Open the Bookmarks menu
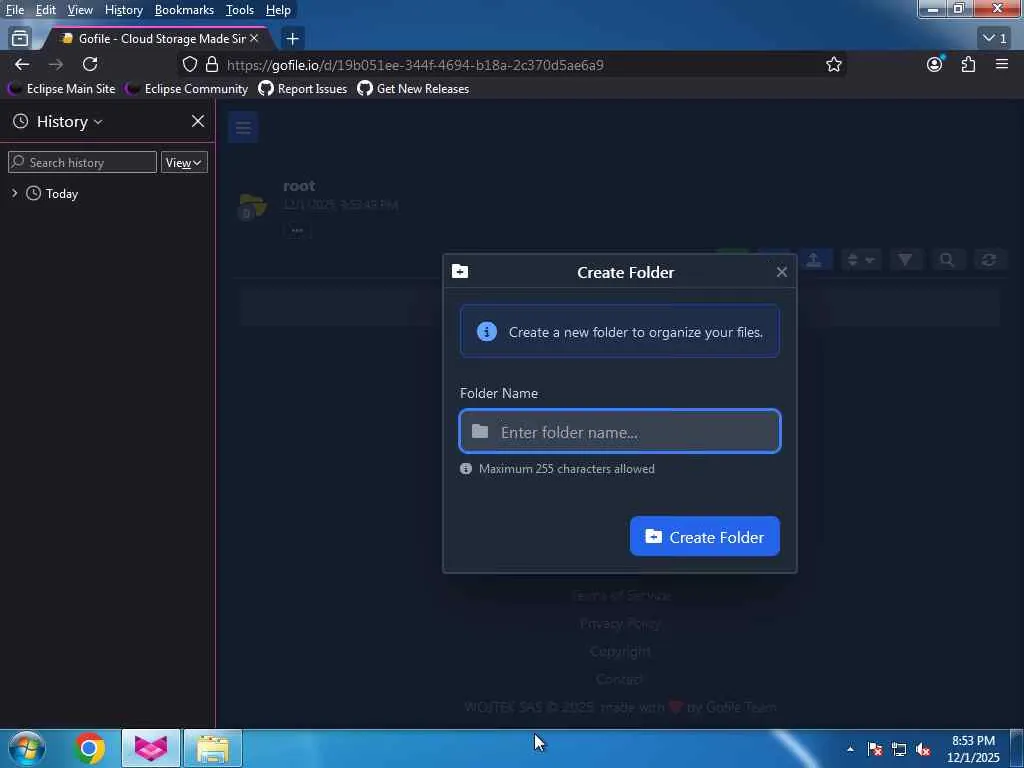The image size is (1024, 768). coord(184,10)
